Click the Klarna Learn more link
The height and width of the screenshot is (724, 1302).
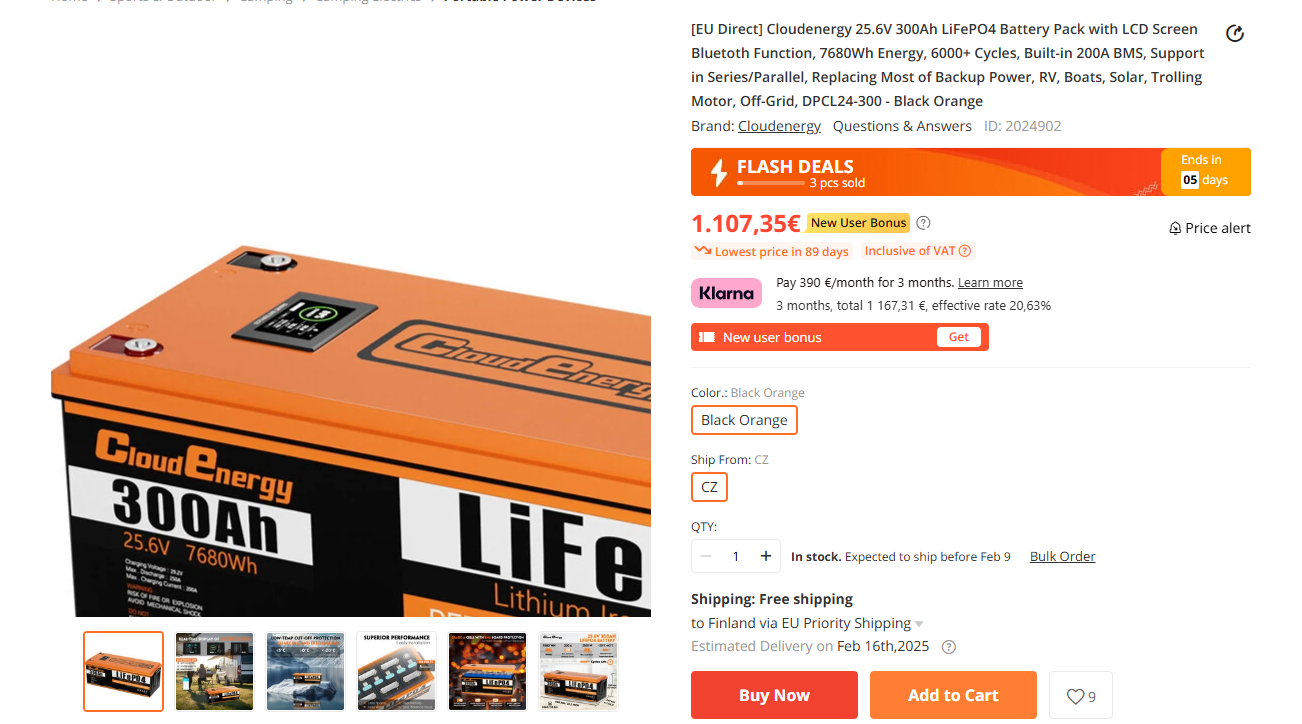pyautogui.click(x=990, y=283)
